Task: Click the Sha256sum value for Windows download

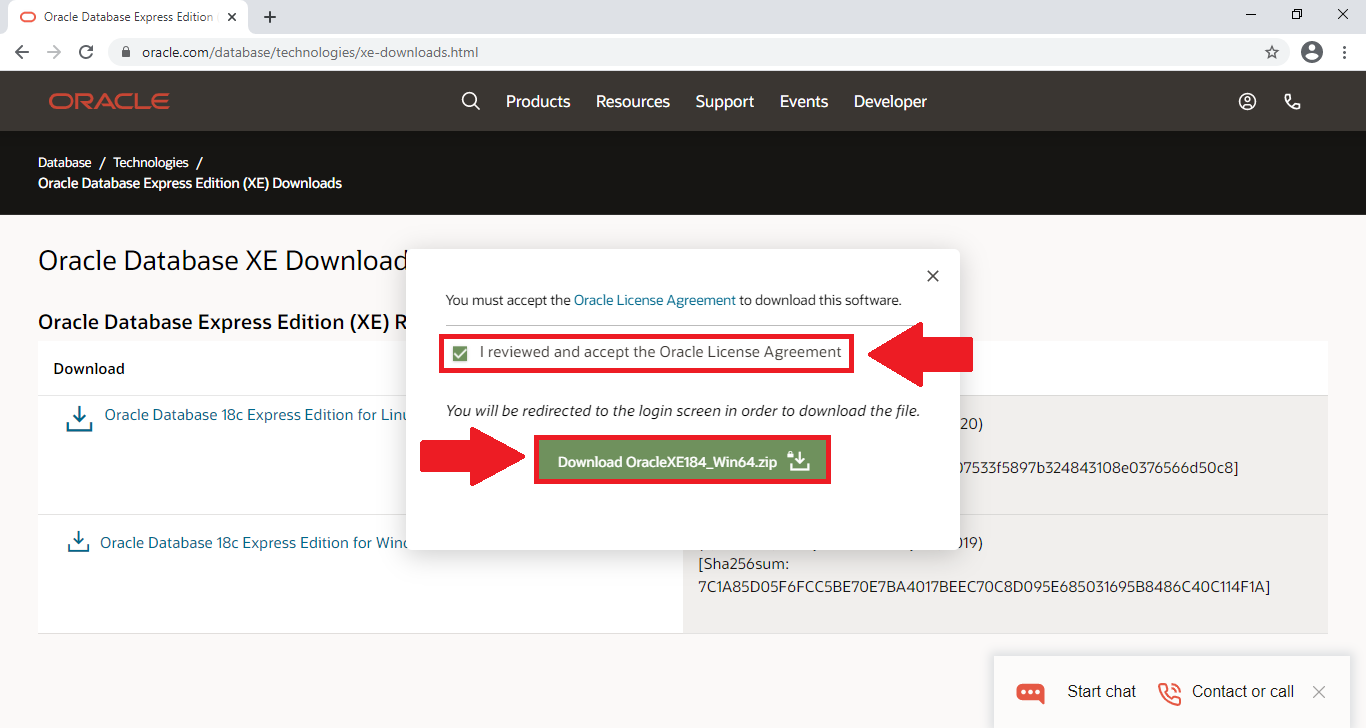Action: (x=984, y=587)
